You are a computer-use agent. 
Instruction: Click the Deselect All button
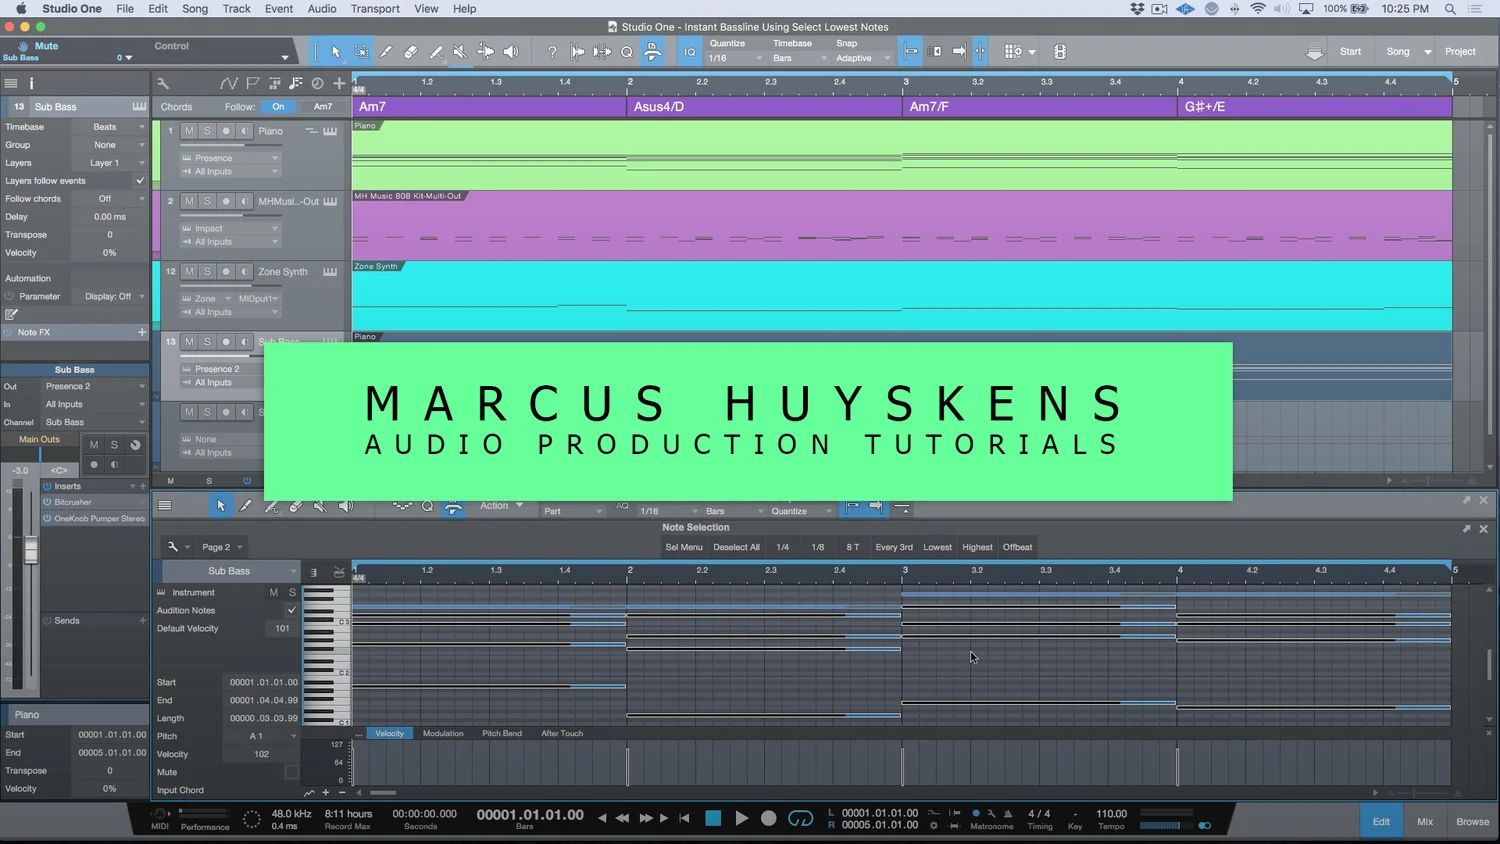coord(736,547)
